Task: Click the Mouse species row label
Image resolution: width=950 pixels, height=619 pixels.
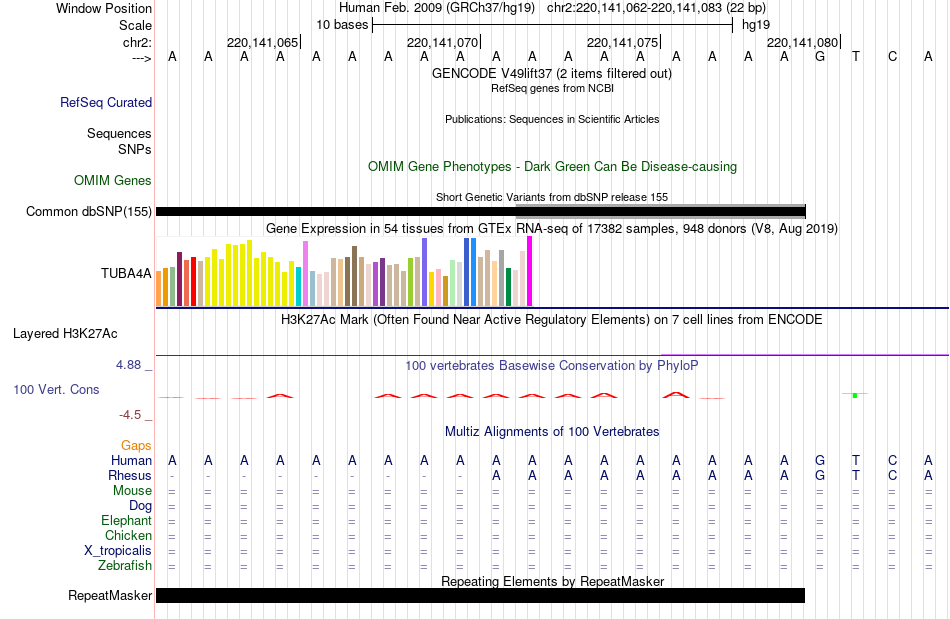Action: [x=132, y=491]
